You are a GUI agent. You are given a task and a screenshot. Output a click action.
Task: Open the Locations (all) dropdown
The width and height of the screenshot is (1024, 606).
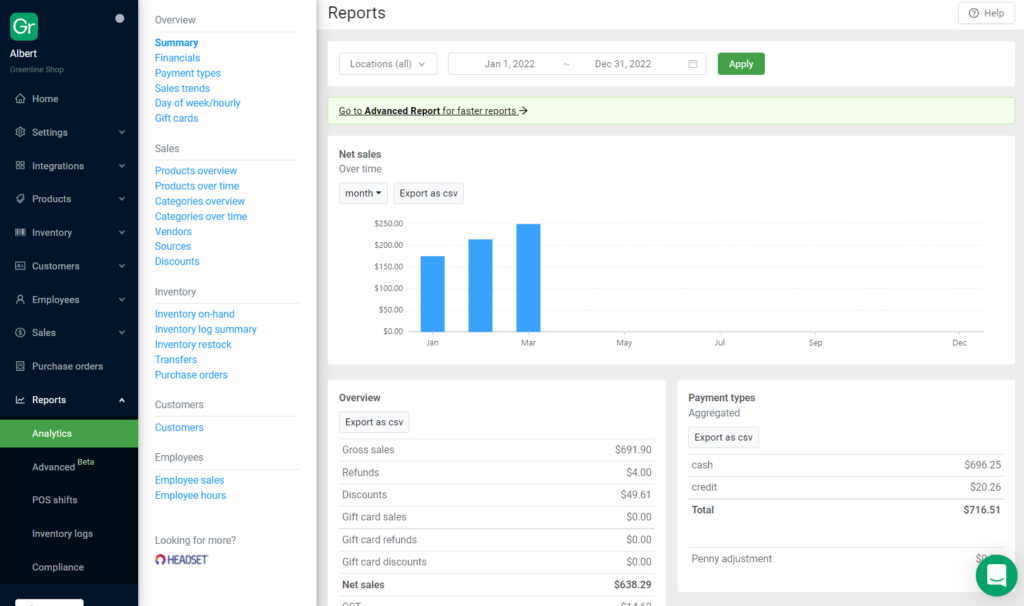388,64
